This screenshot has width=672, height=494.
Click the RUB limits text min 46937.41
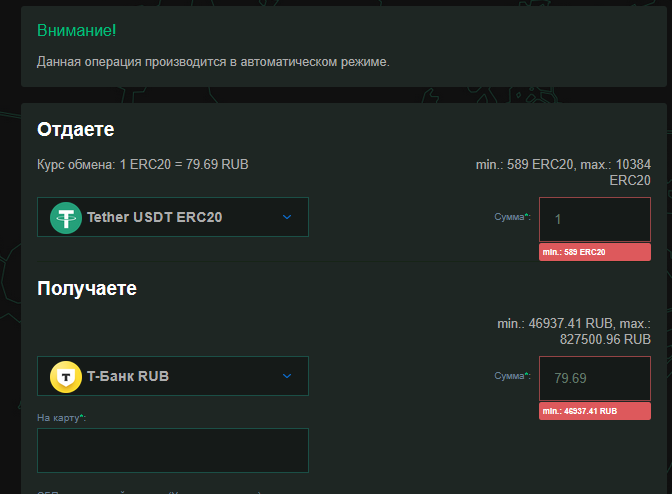click(x=574, y=332)
